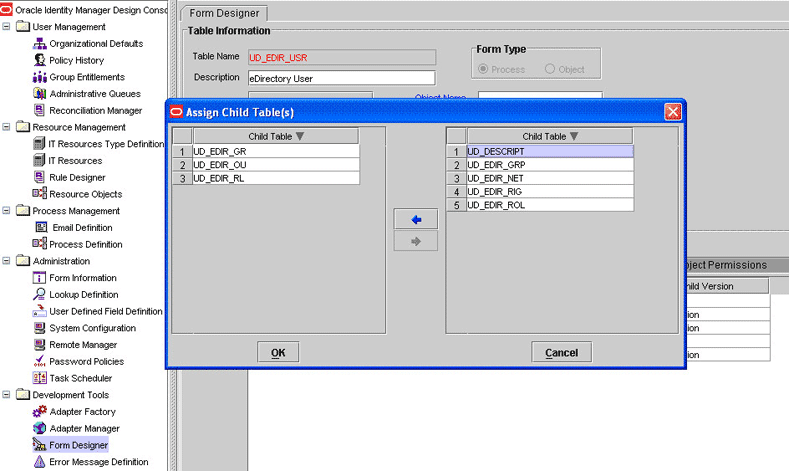Collapse the User Management folder
789x471 pixels.
pyautogui.click(x=6, y=26)
